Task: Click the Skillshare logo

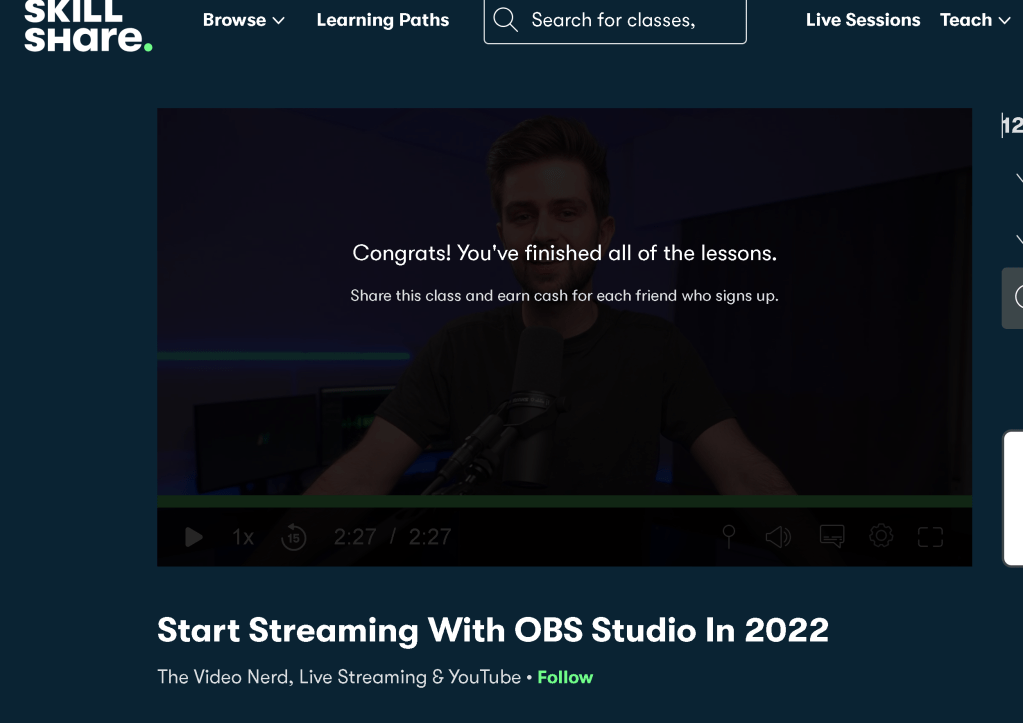Action: pos(88,26)
